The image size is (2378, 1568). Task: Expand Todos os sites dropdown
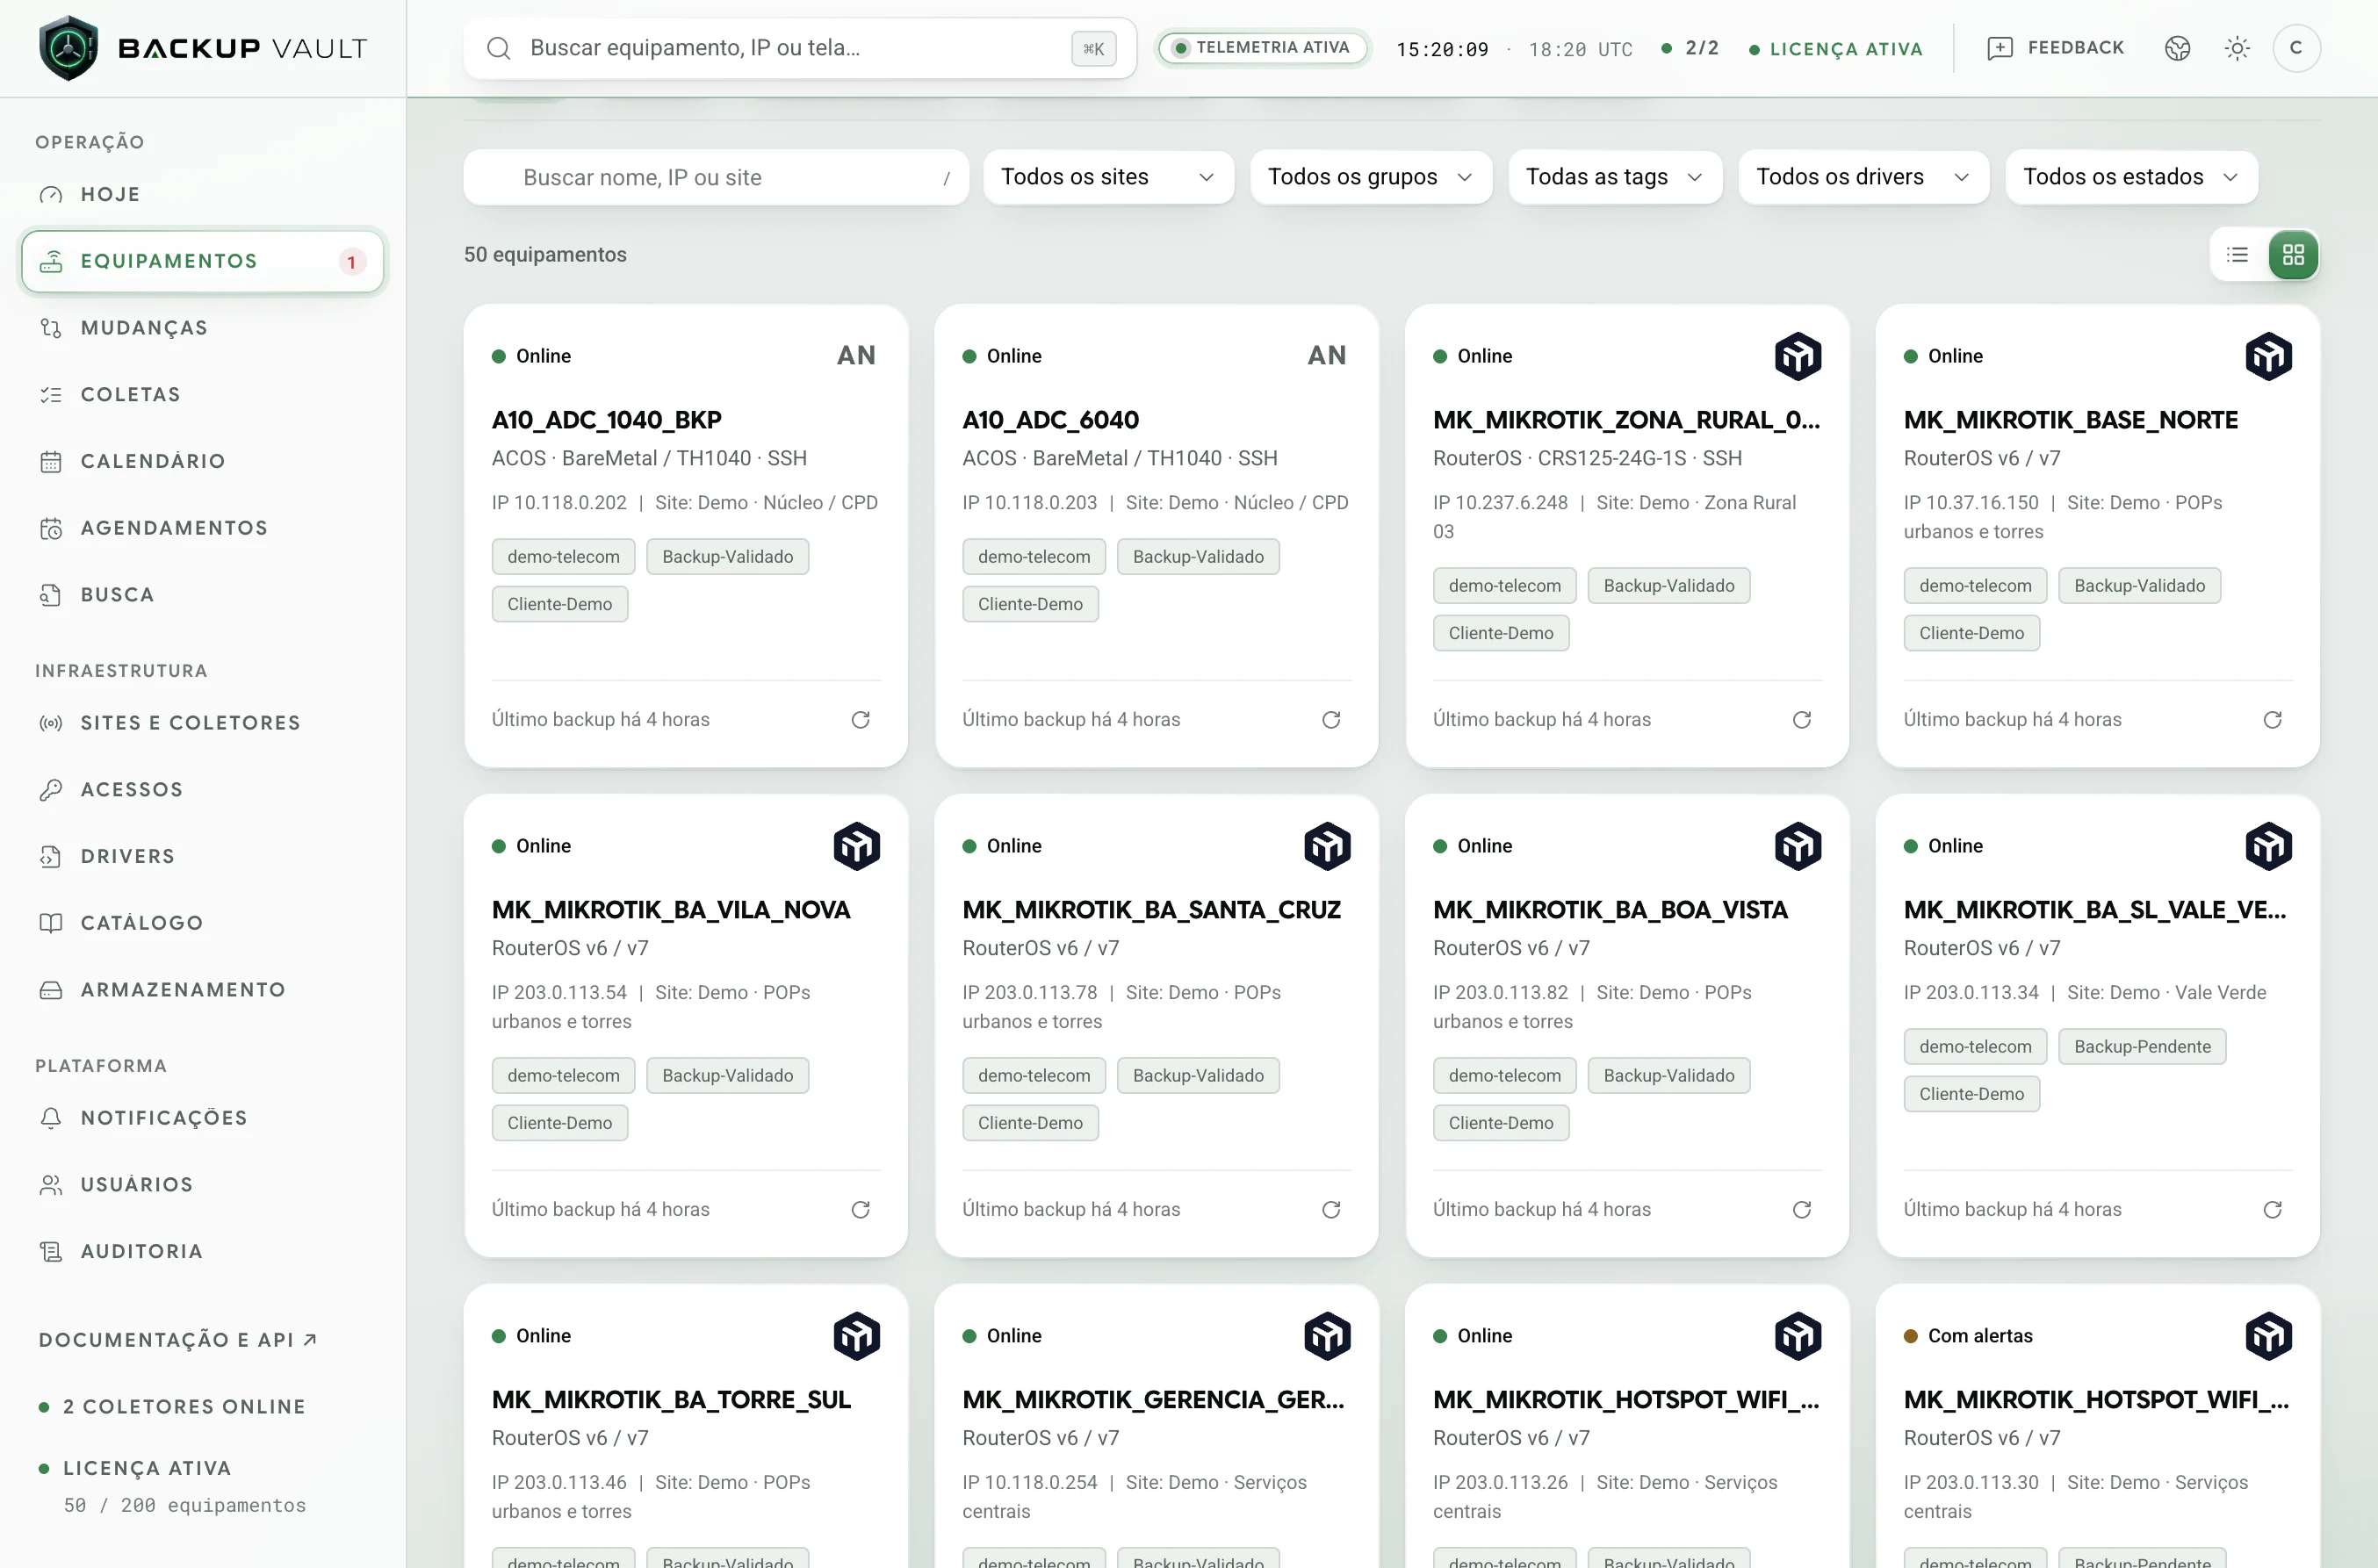[x=1108, y=177]
